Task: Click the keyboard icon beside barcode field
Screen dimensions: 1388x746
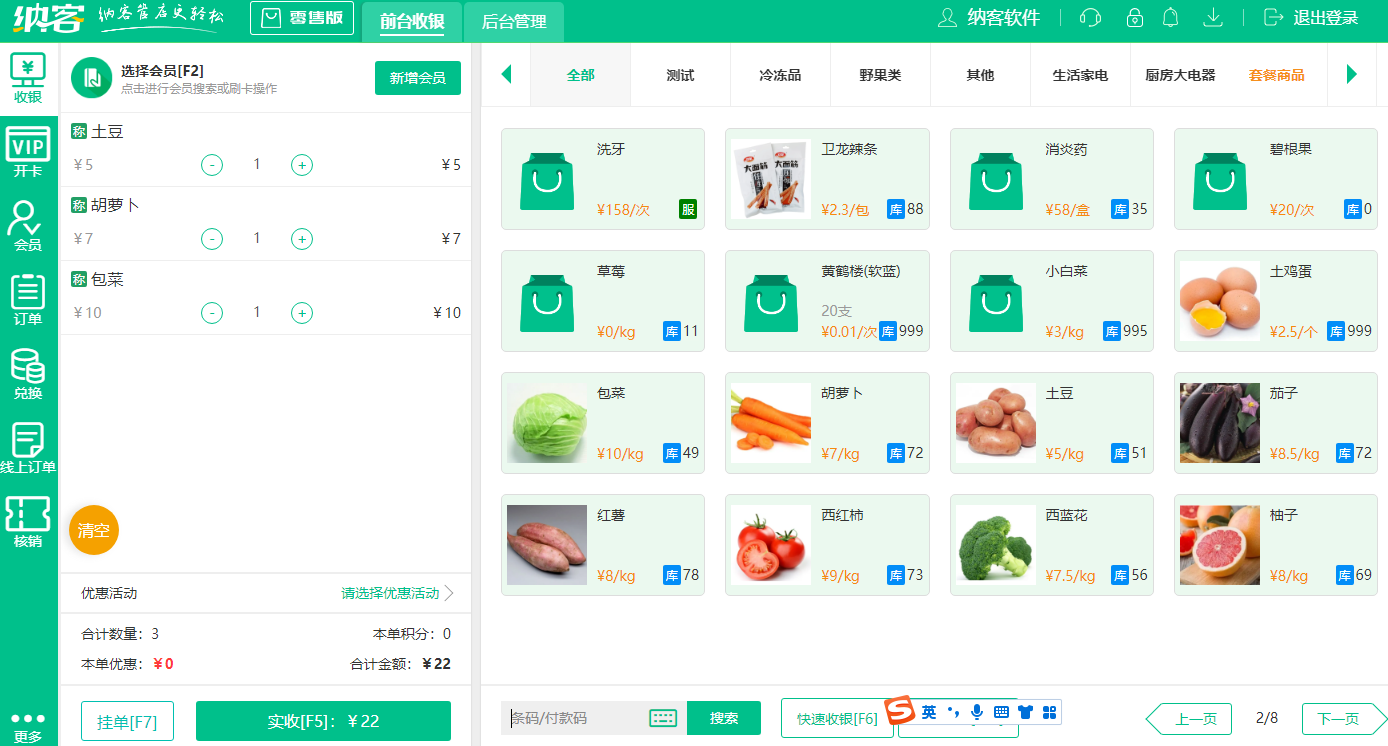Action: (663, 718)
